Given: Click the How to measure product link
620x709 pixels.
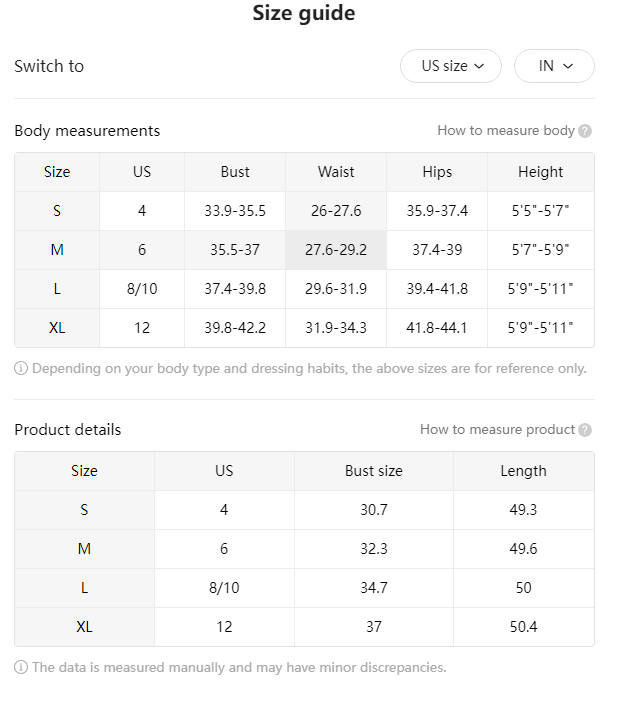Looking at the screenshot, I should (497, 430).
